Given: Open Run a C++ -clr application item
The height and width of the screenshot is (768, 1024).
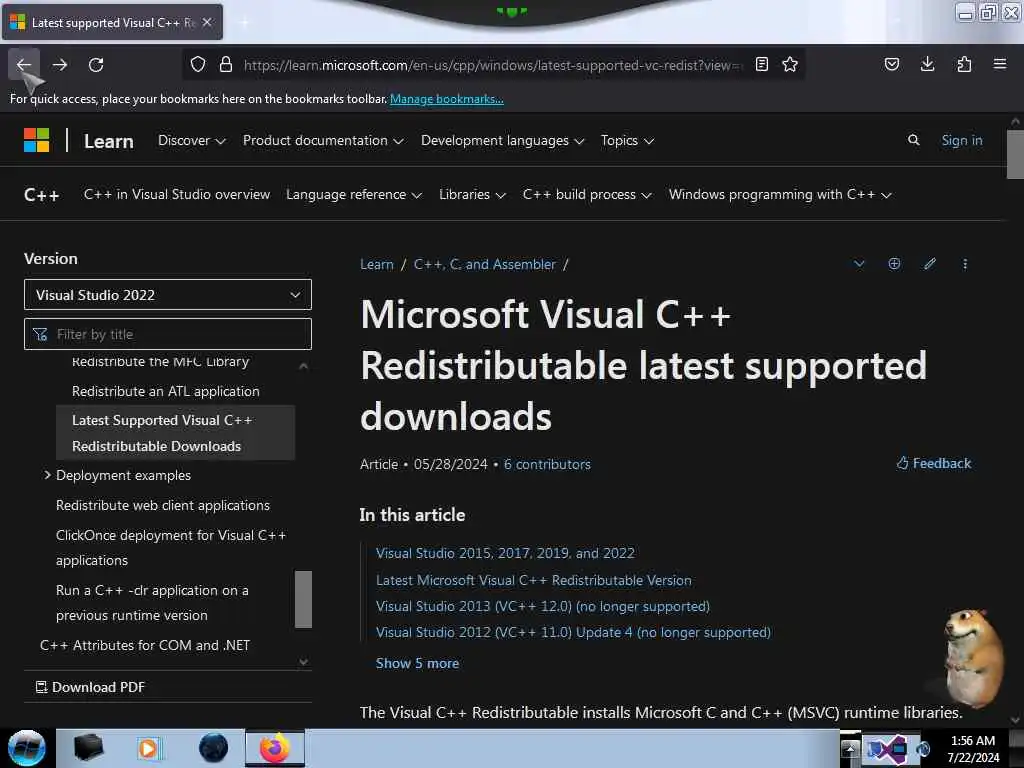Looking at the screenshot, I should [x=152, y=602].
